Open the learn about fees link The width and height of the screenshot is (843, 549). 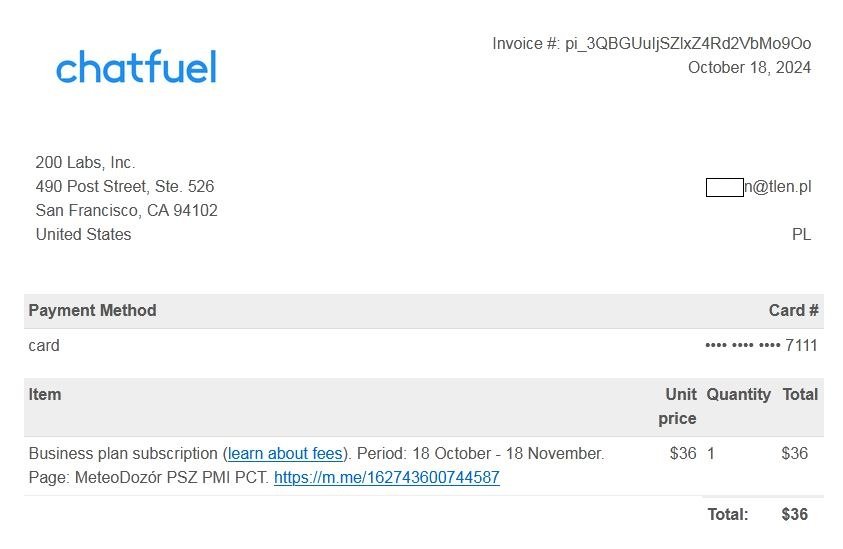pyautogui.click(x=285, y=453)
